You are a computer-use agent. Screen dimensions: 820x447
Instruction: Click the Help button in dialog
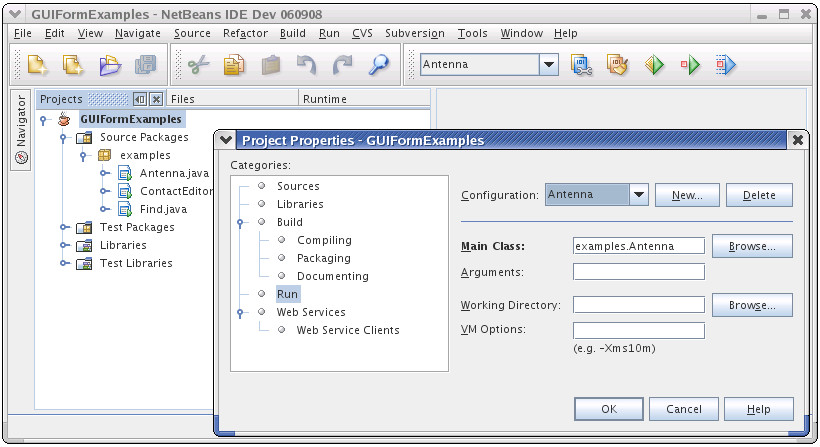pos(758,409)
